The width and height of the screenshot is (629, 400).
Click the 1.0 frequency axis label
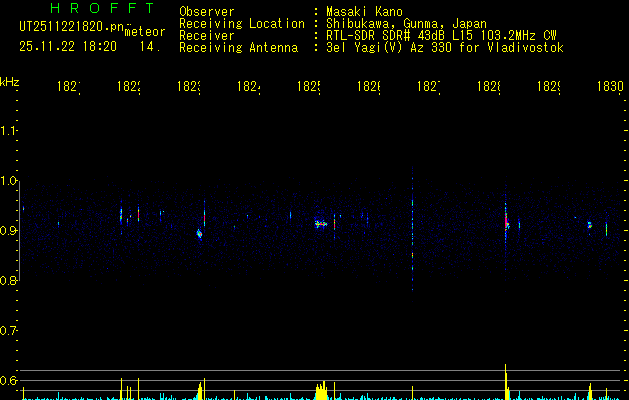pyautogui.click(x=8, y=181)
